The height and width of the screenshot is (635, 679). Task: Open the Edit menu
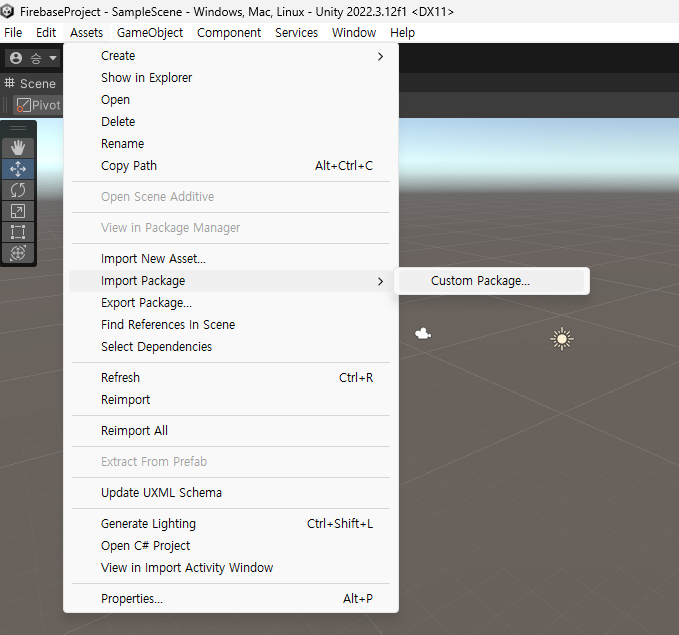click(x=46, y=32)
